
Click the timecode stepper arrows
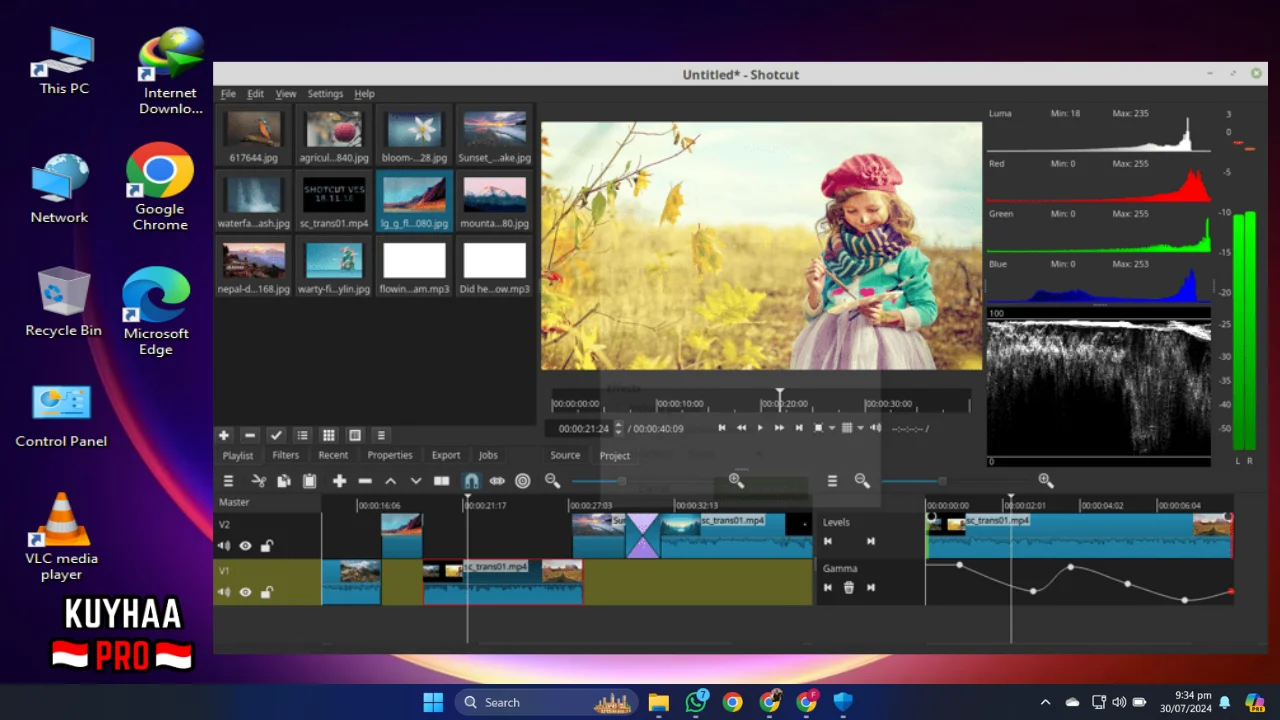pyautogui.click(x=618, y=428)
